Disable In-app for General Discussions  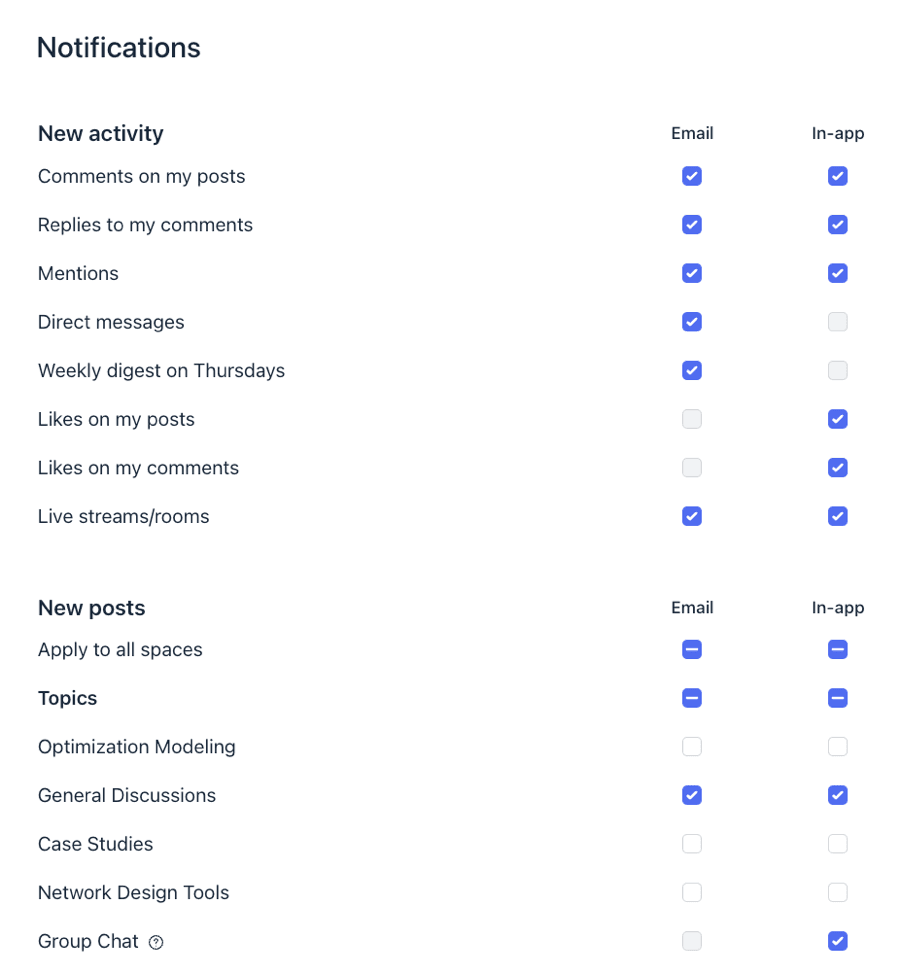838,795
